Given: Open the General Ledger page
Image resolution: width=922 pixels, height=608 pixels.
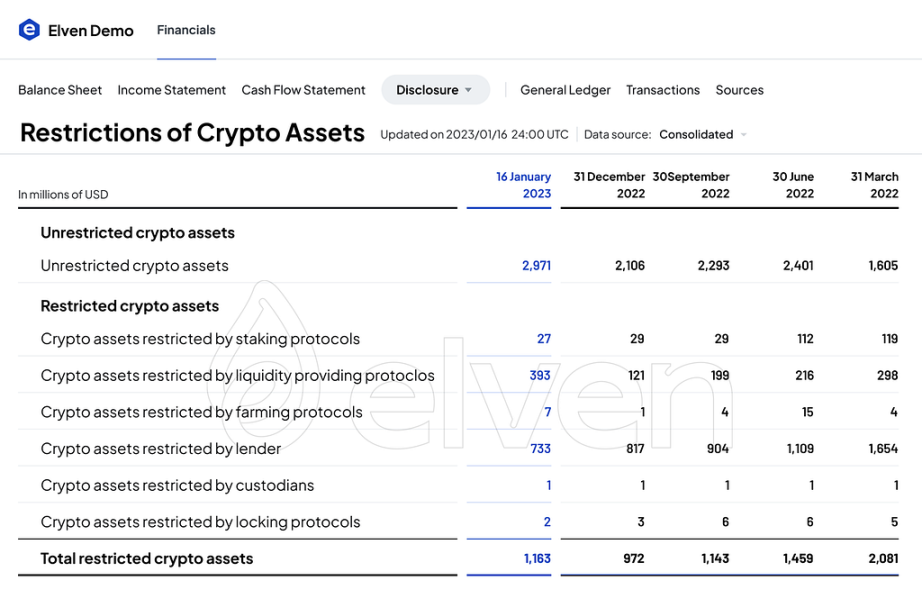Looking at the screenshot, I should (565, 90).
